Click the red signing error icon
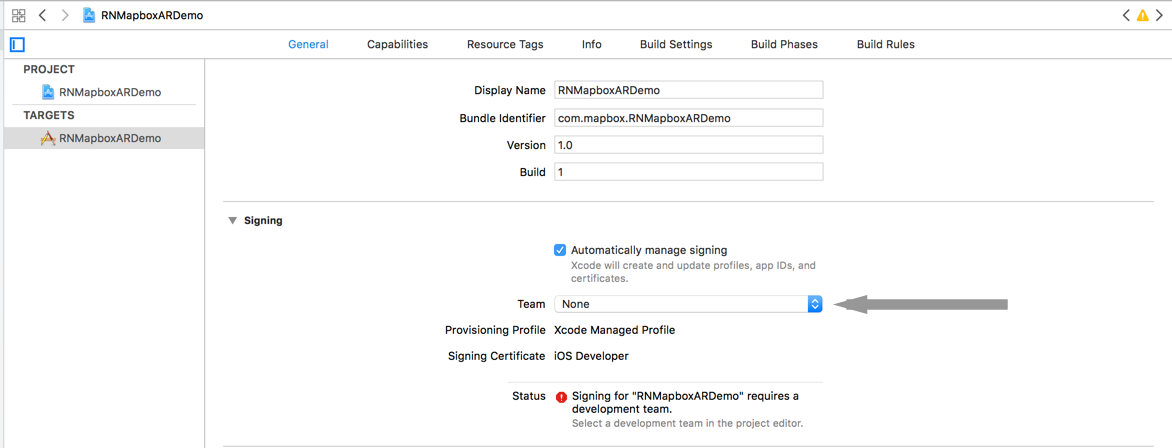 click(x=561, y=397)
